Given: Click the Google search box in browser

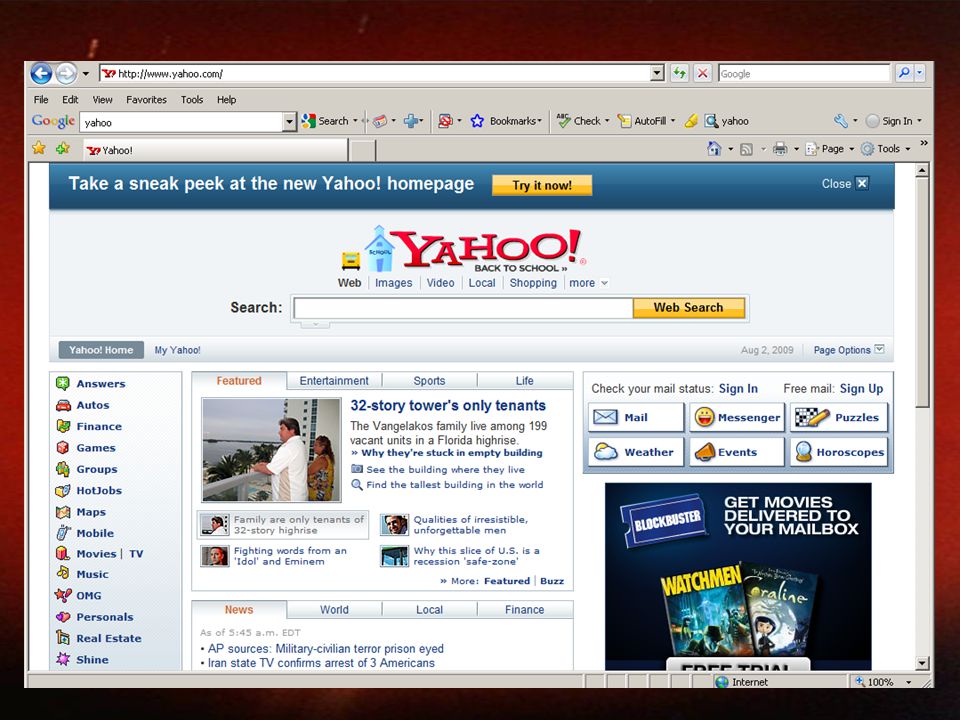Looking at the screenshot, I should click(x=804, y=73).
